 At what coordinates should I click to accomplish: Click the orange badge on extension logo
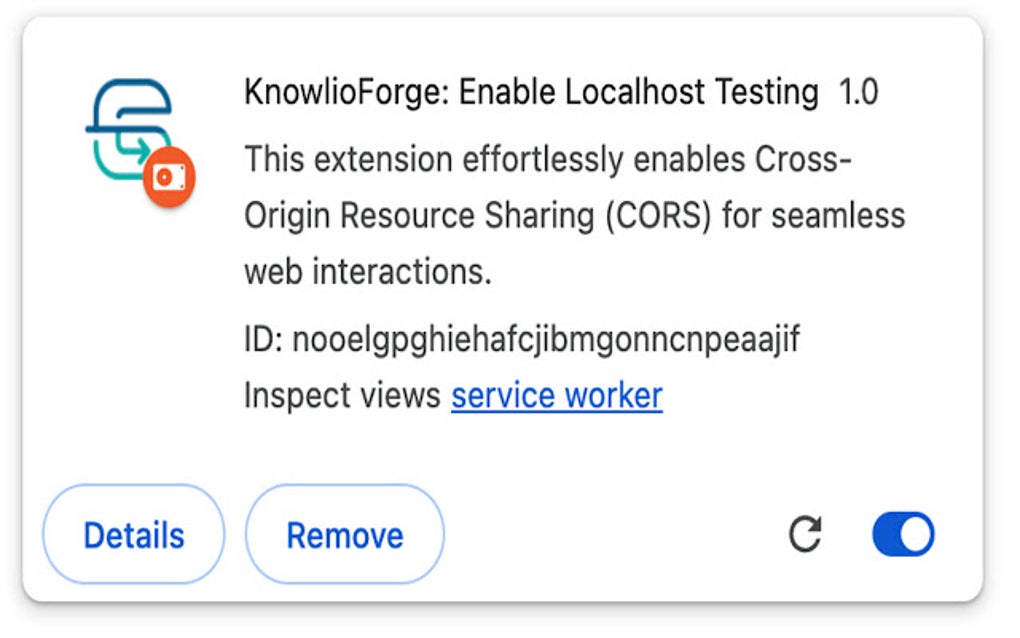tap(168, 179)
